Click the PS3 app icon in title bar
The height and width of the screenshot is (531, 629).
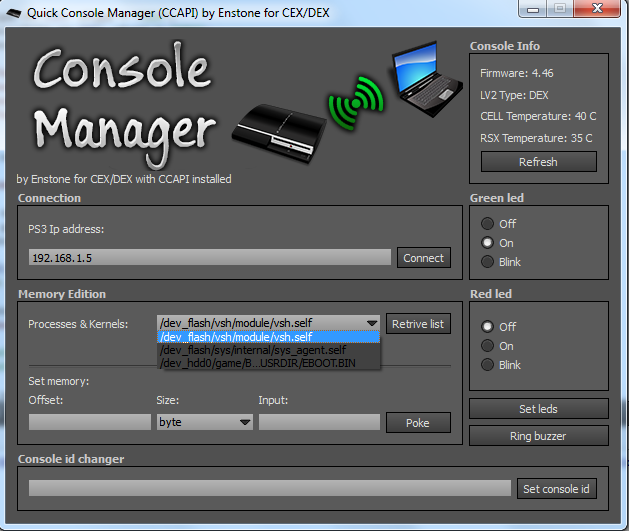click(14, 13)
